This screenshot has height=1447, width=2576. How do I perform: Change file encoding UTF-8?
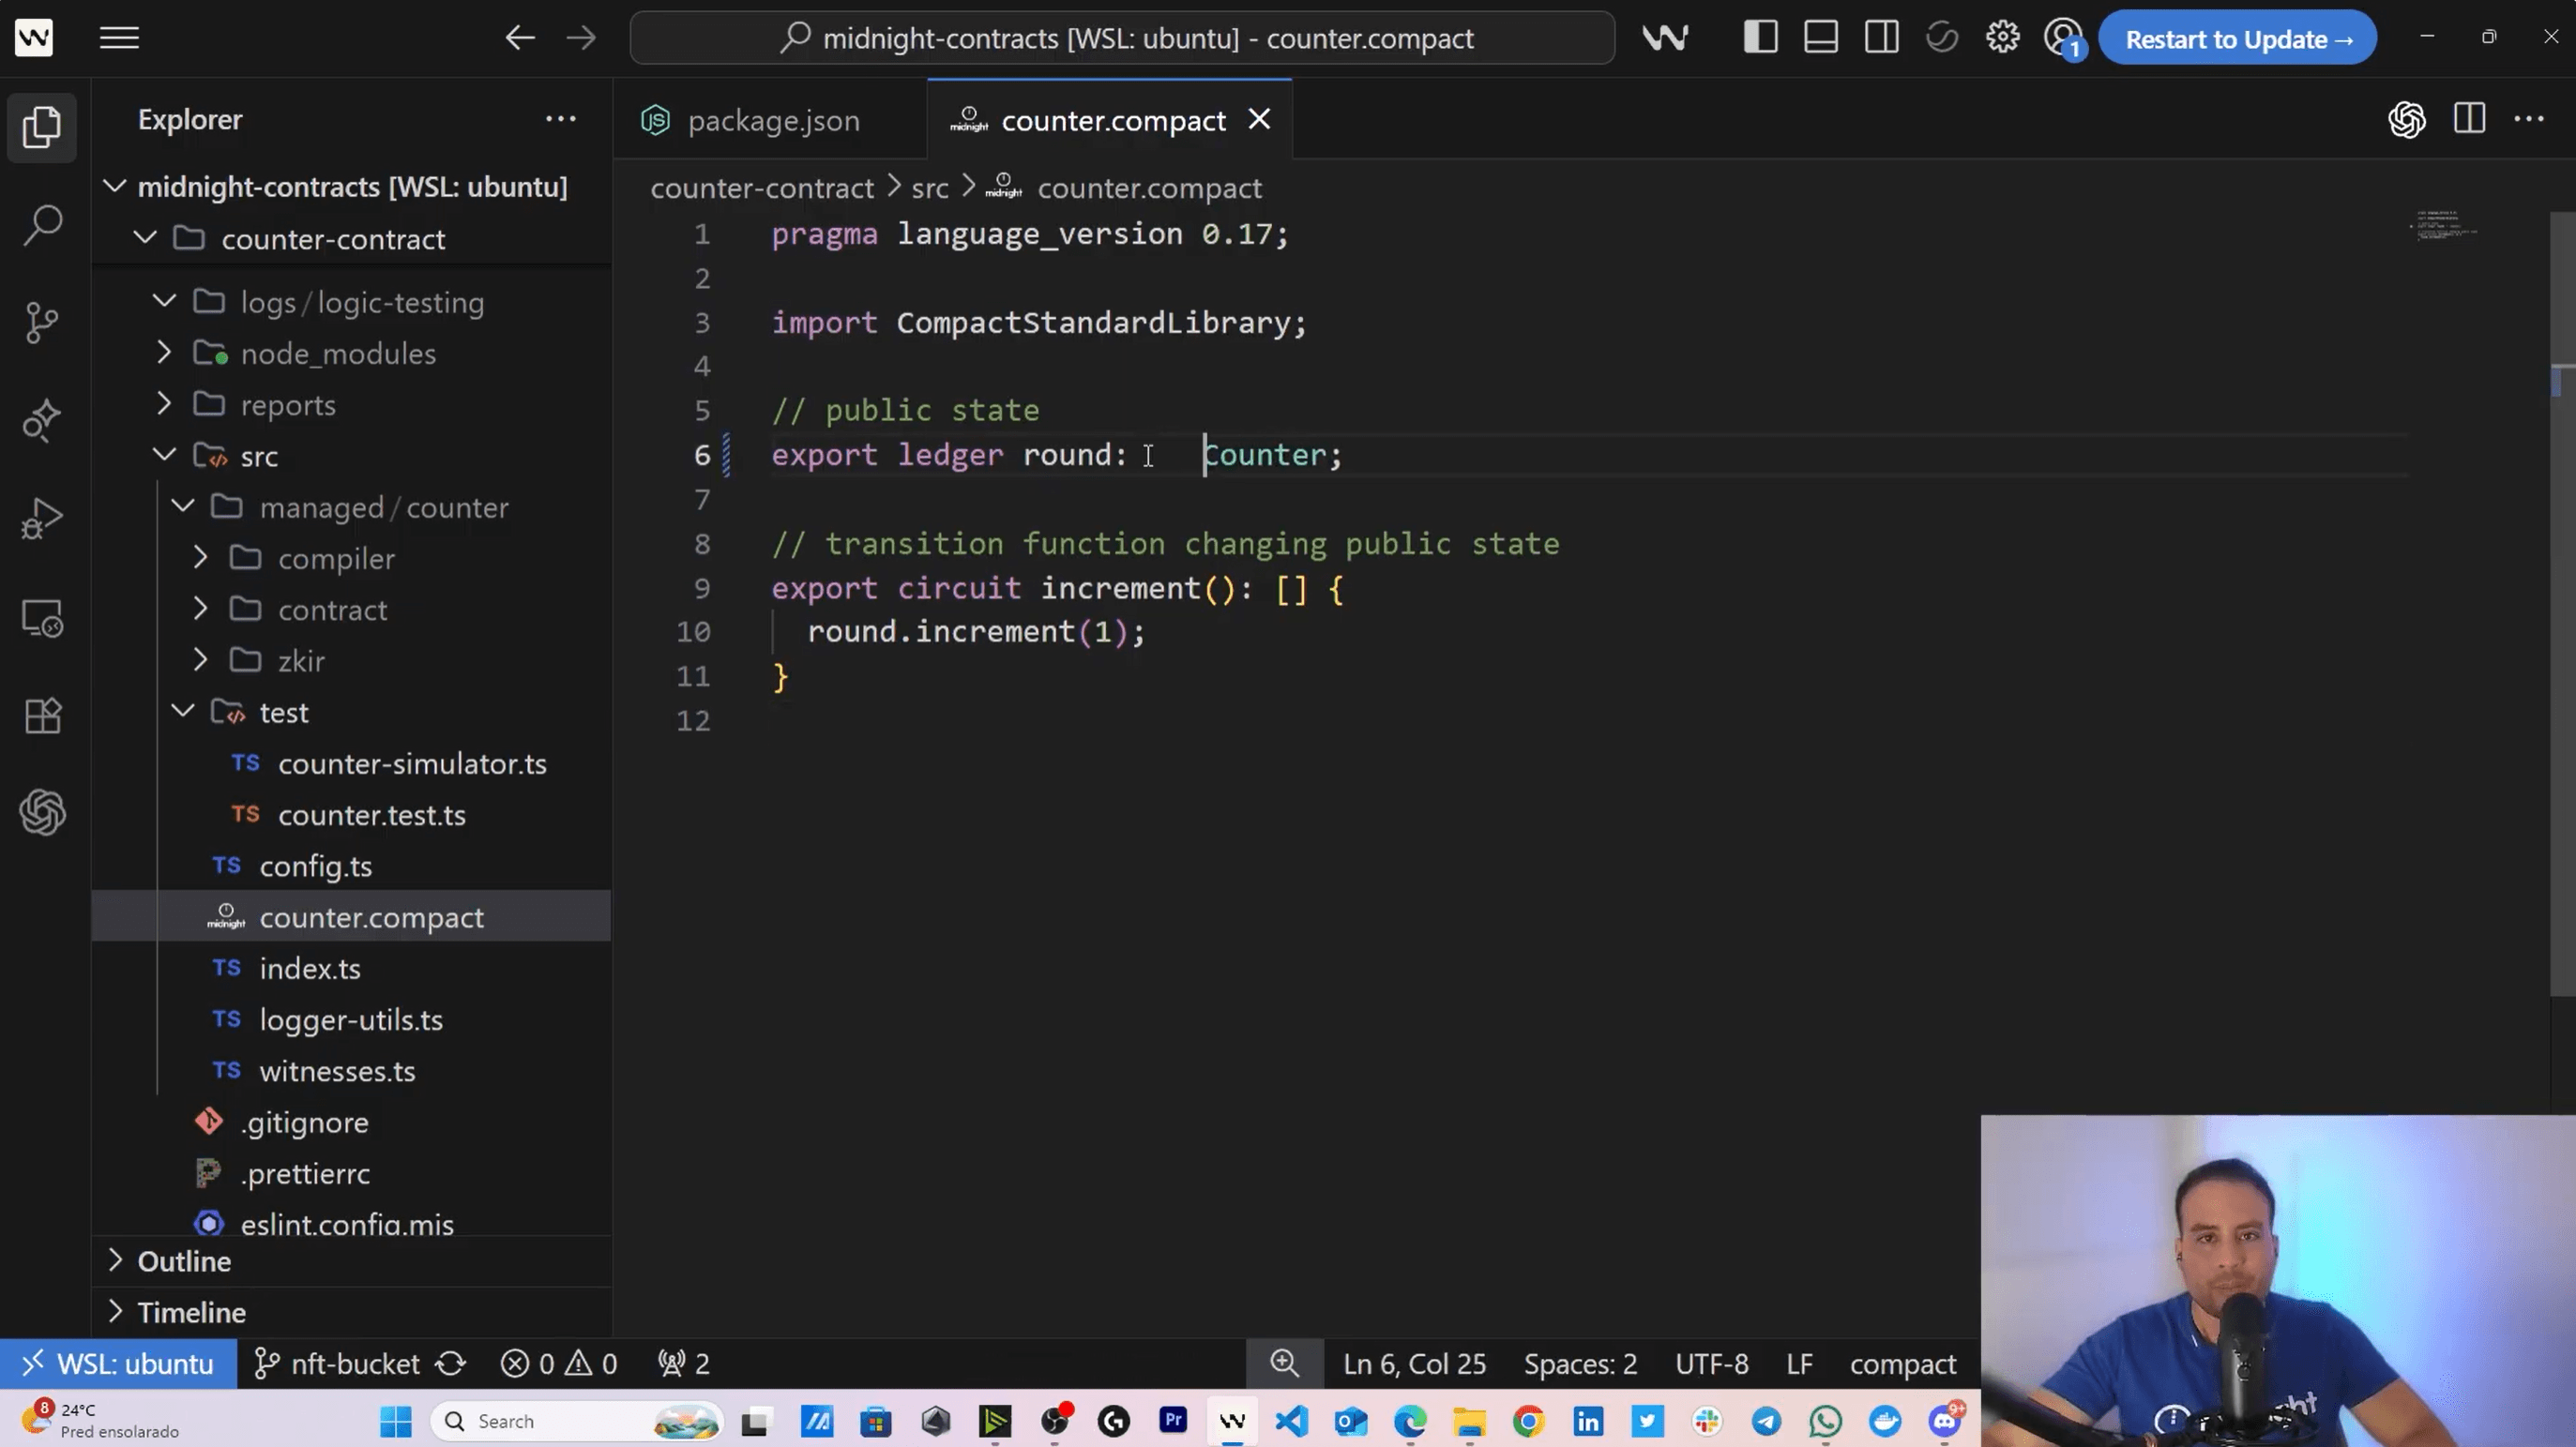[x=1712, y=1364]
